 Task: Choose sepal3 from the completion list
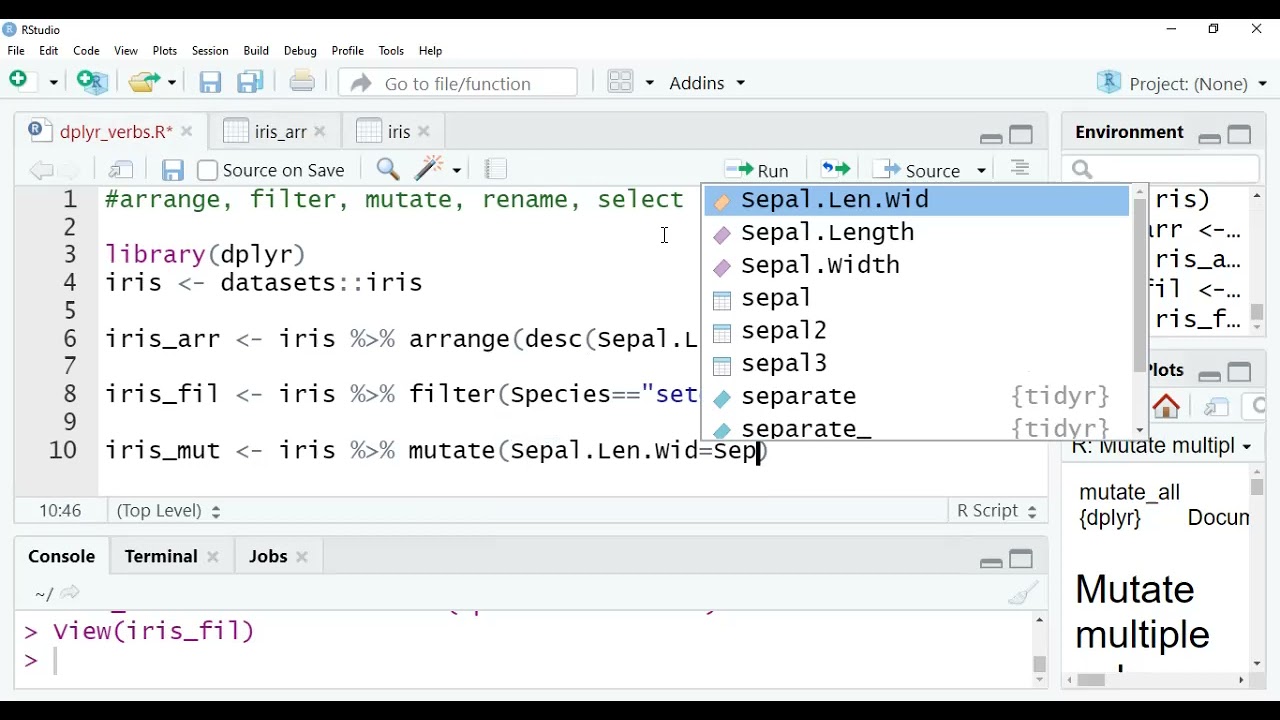[916, 364]
